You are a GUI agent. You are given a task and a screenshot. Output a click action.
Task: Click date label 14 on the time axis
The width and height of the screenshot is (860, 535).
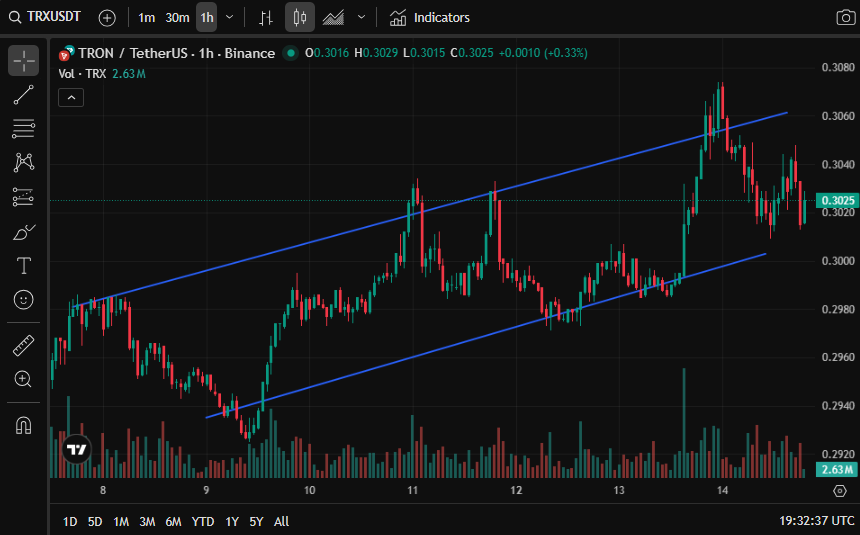722,490
